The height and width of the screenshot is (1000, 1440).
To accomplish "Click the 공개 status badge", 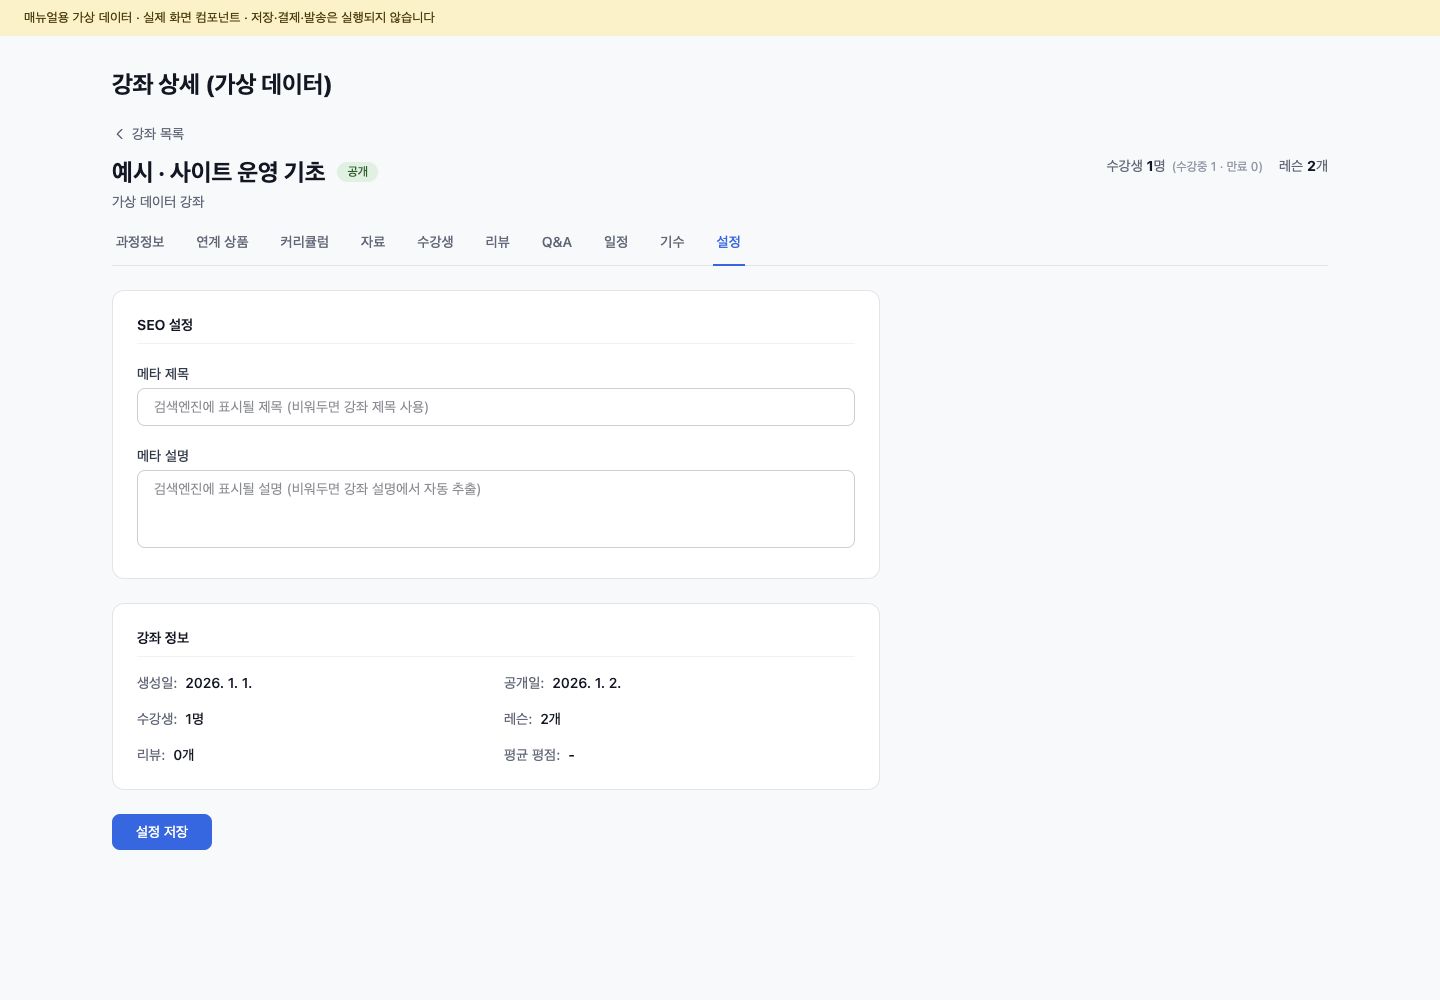I will click(357, 172).
